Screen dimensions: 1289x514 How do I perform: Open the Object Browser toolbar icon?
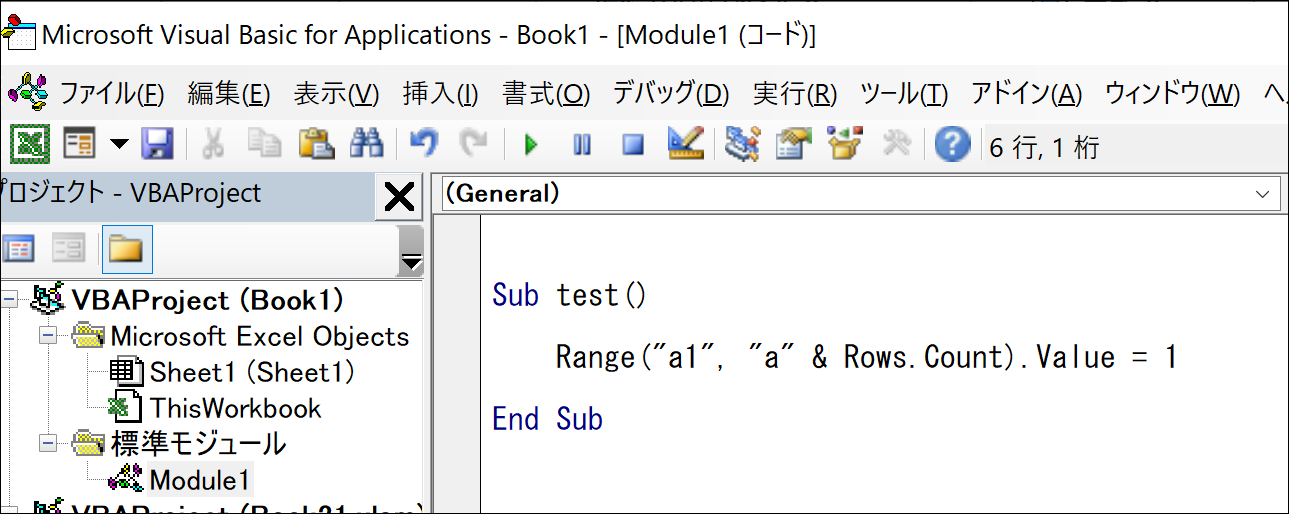(845, 145)
